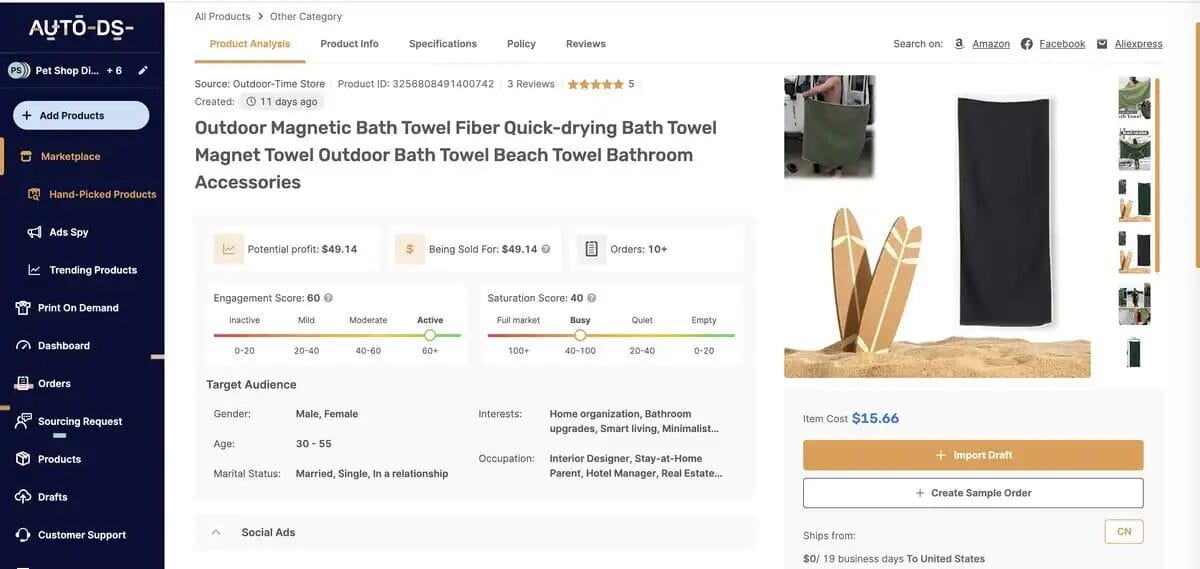Click the All Products breadcrumb

point(222,16)
